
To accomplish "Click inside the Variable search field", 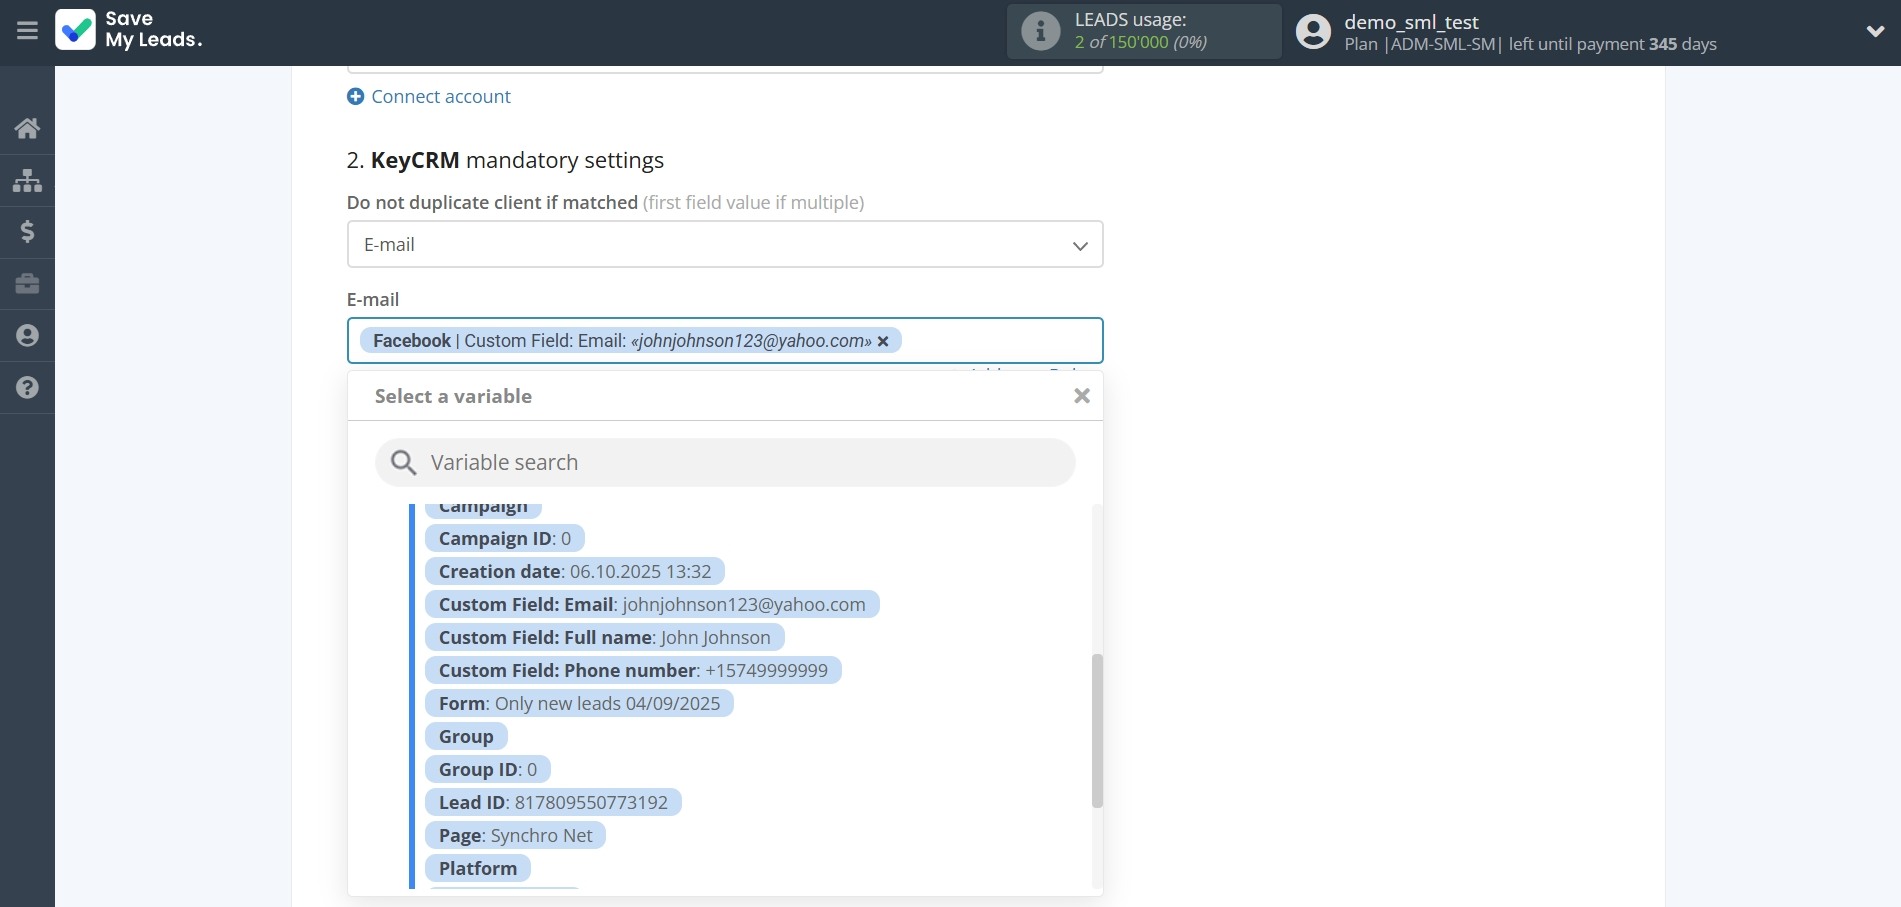I will (x=724, y=462).
